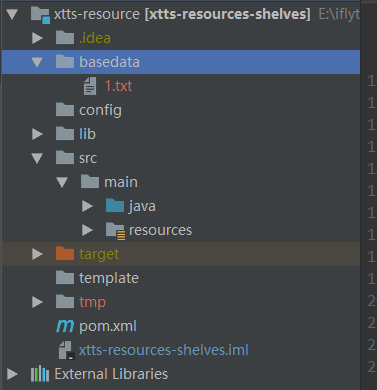This screenshot has height=390, width=377.
Task: Click the 1.txt text file icon
Action: [90, 86]
